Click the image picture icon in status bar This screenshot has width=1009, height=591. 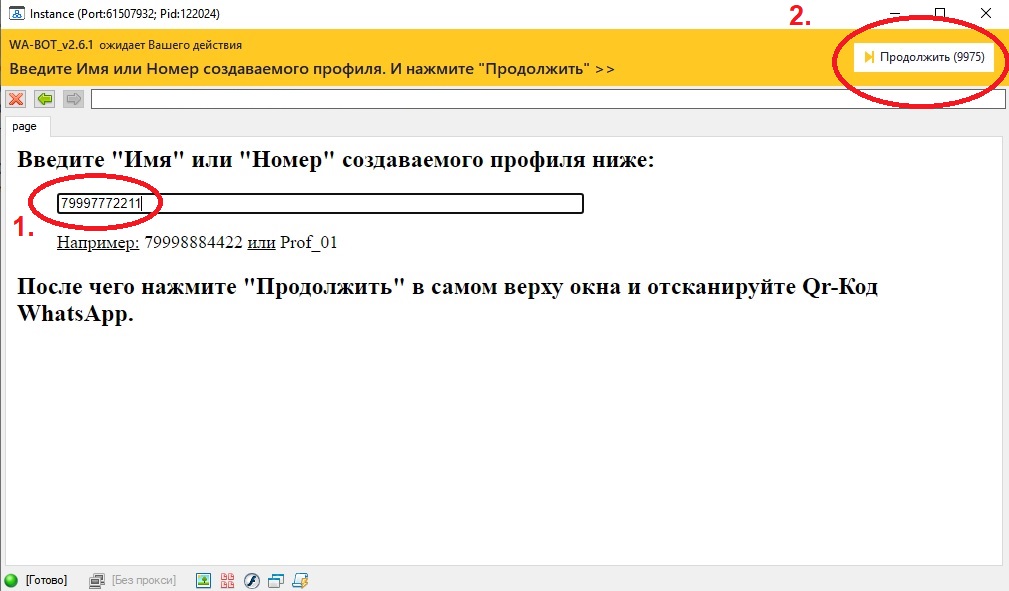click(203, 581)
